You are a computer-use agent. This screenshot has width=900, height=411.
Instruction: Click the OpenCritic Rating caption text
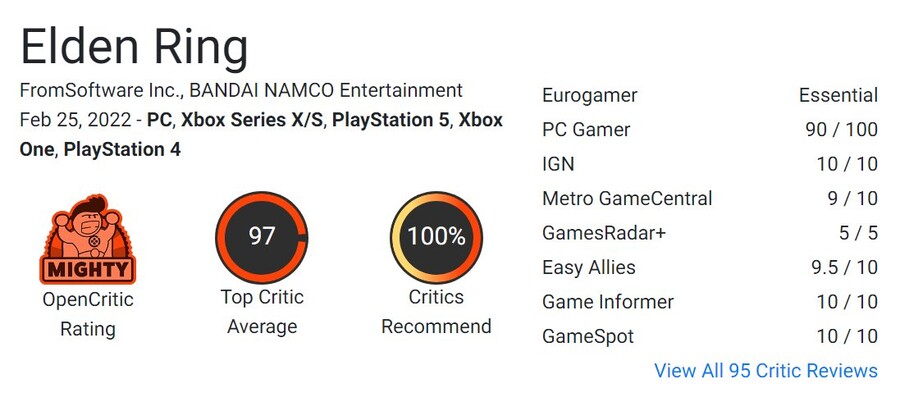(x=88, y=314)
